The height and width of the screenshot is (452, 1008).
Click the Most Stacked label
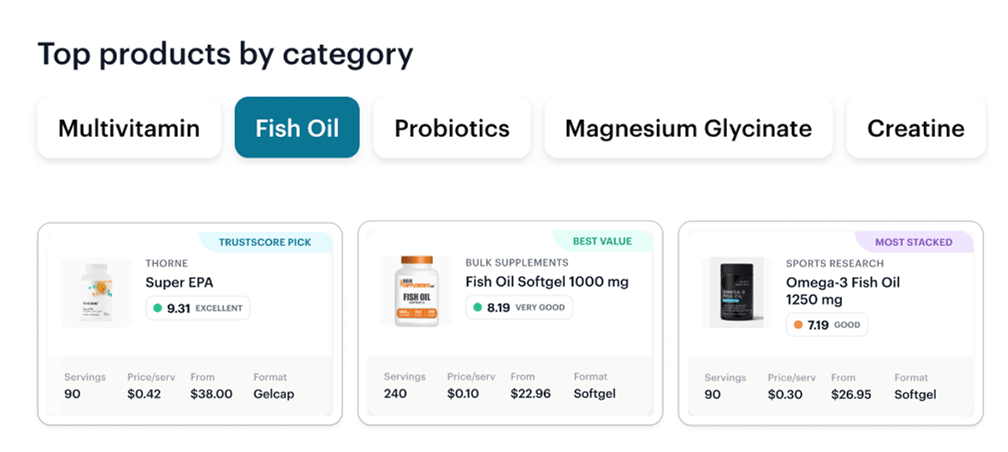(914, 242)
